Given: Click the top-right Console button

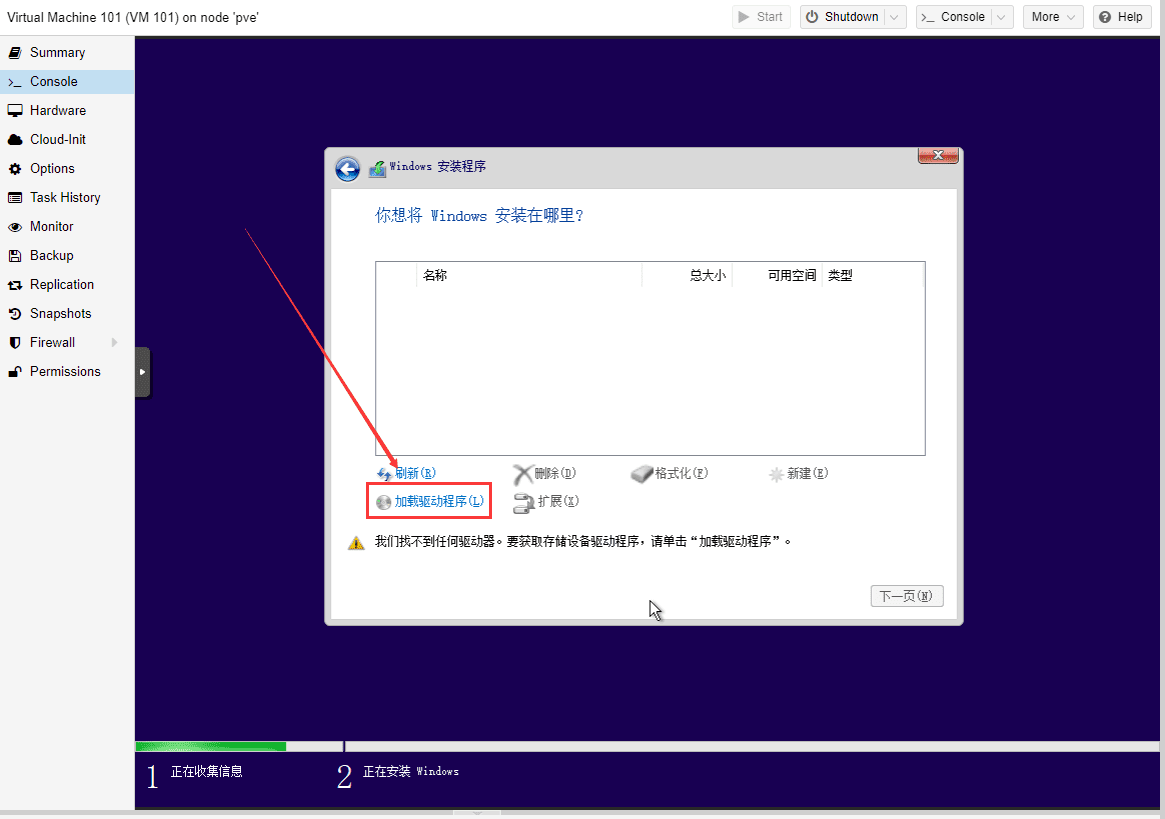Looking at the screenshot, I should click(954, 17).
